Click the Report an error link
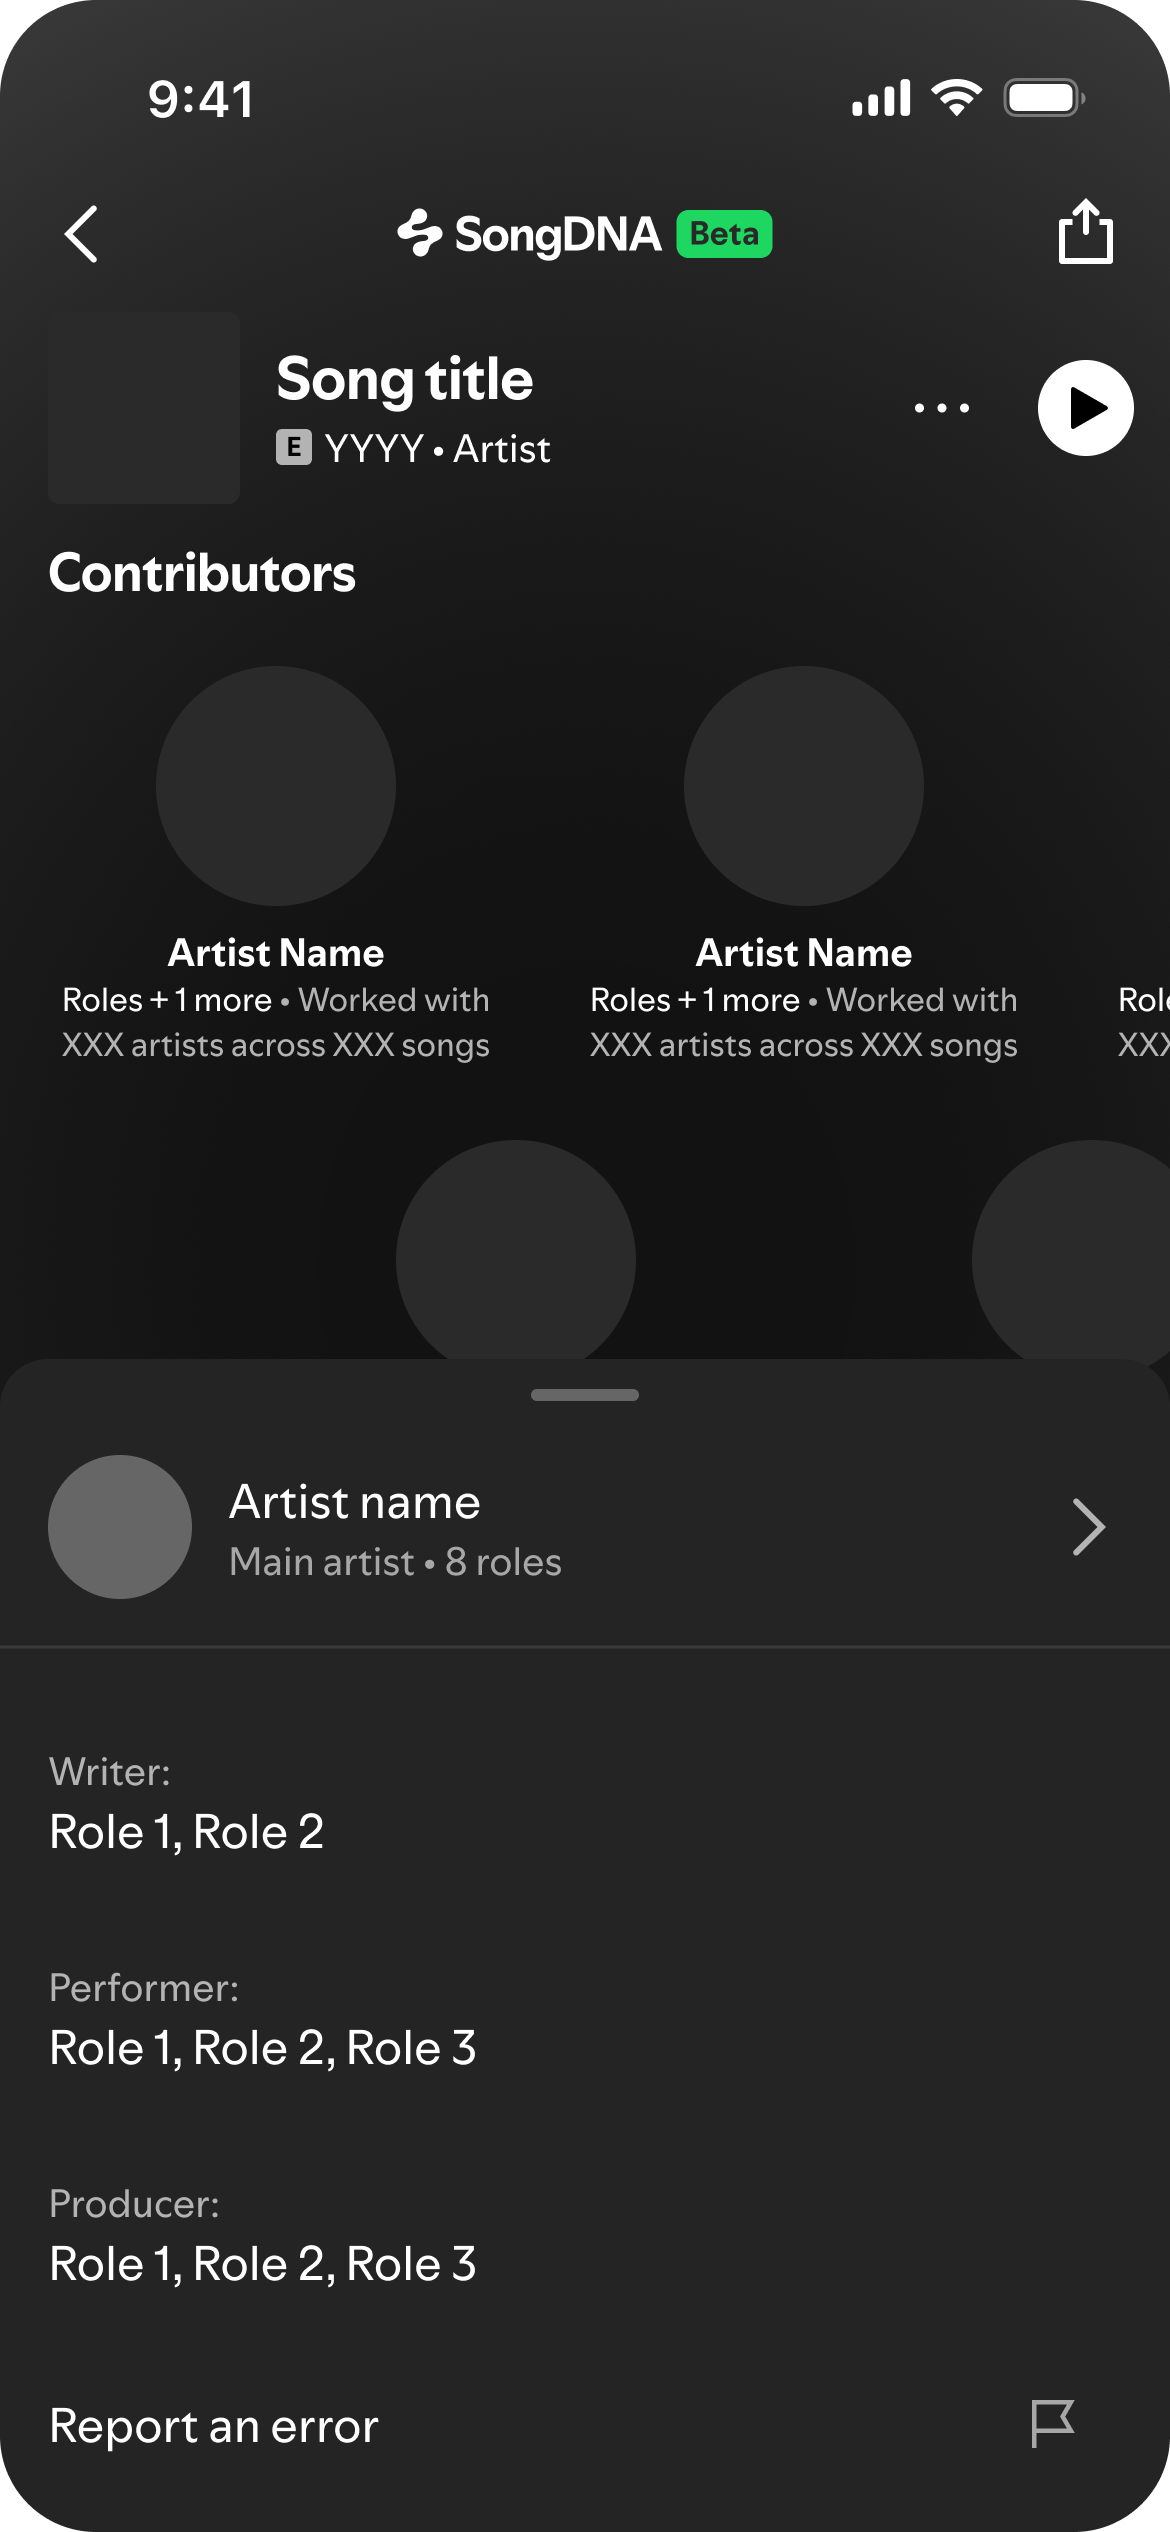The image size is (1170, 2532). pos(214,2426)
